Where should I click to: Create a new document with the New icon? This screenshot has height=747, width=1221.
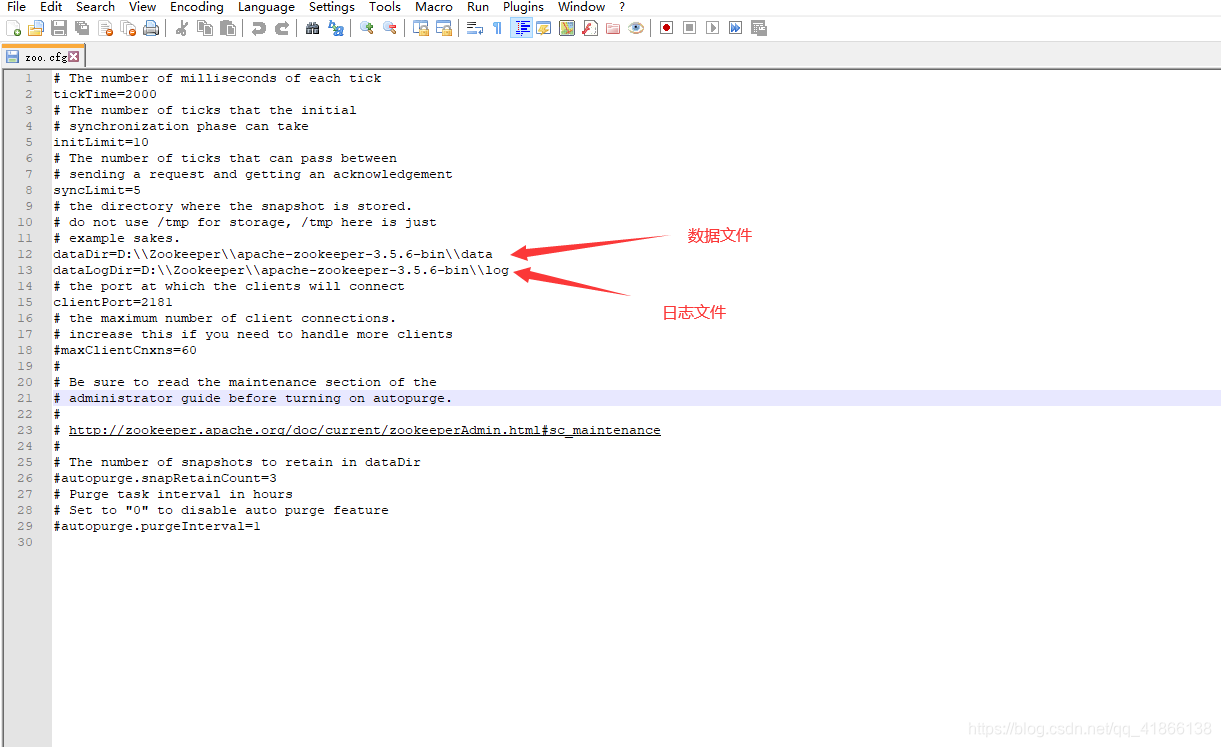coord(13,28)
